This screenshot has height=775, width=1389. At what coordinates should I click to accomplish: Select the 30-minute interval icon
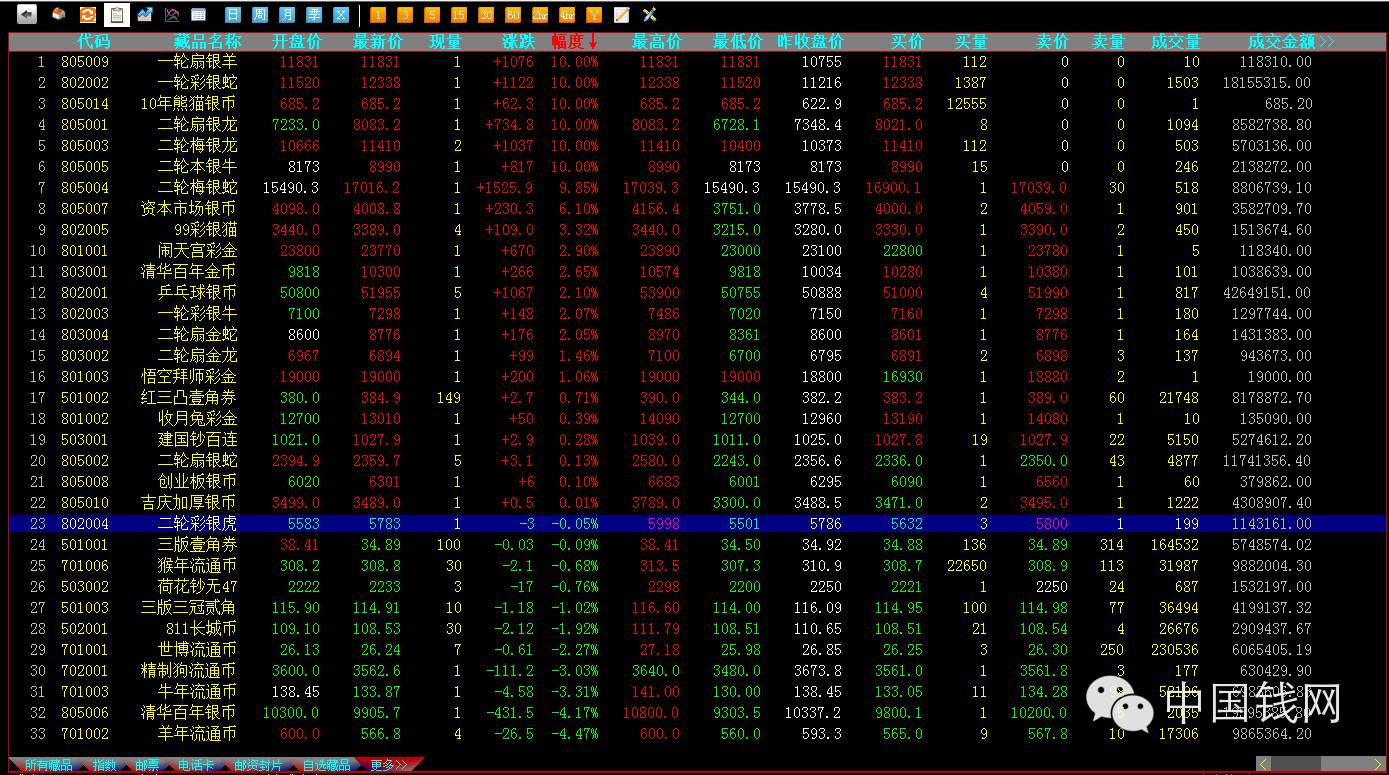[486, 15]
